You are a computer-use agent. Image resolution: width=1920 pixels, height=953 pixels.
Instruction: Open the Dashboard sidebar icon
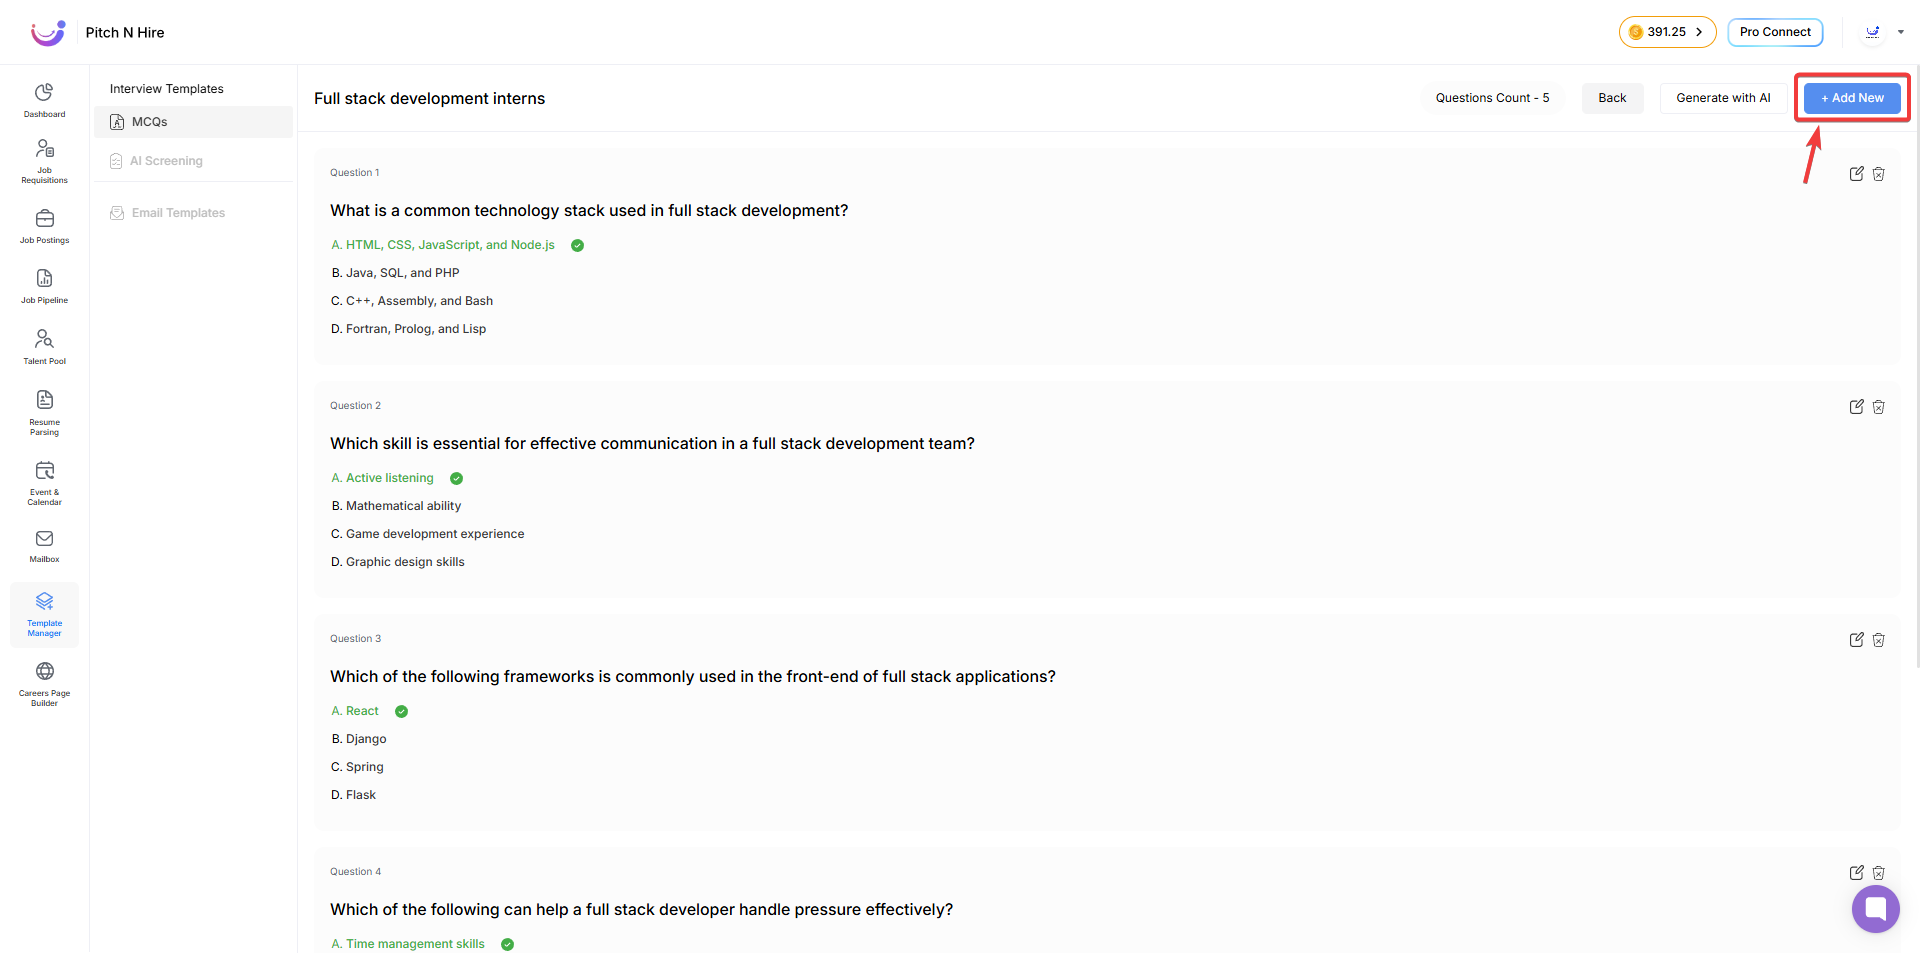pos(44,99)
